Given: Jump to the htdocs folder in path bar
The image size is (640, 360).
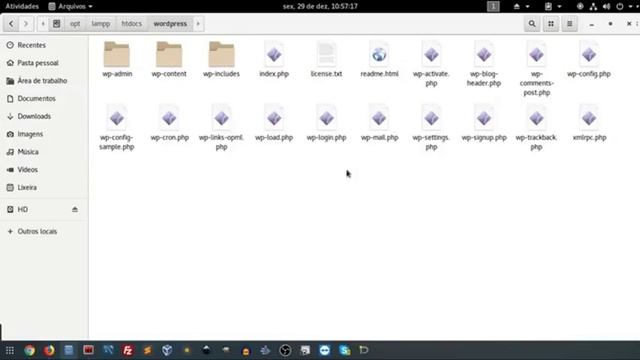Looking at the screenshot, I should (131, 24).
